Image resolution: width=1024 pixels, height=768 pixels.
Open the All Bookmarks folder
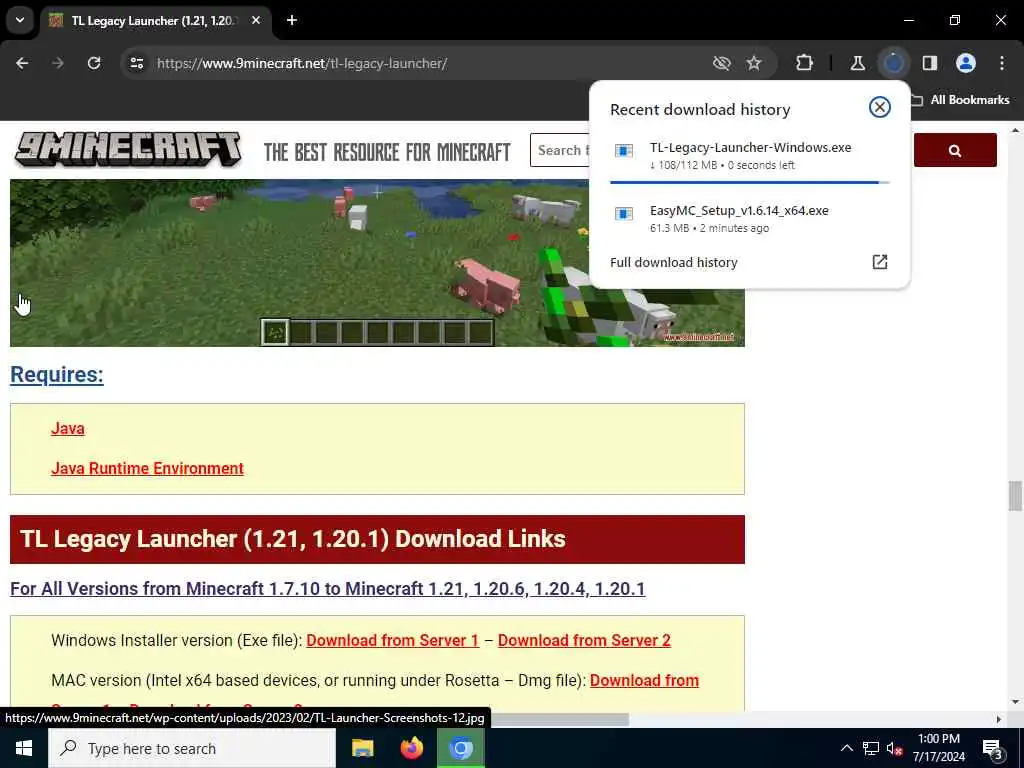click(961, 100)
